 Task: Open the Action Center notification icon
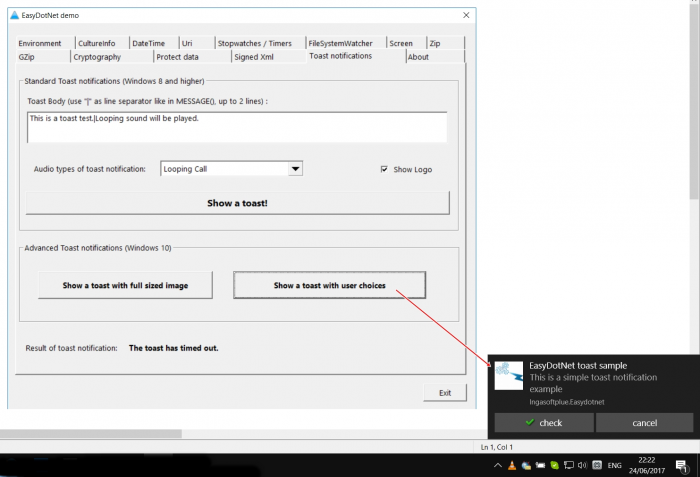click(x=681, y=466)
